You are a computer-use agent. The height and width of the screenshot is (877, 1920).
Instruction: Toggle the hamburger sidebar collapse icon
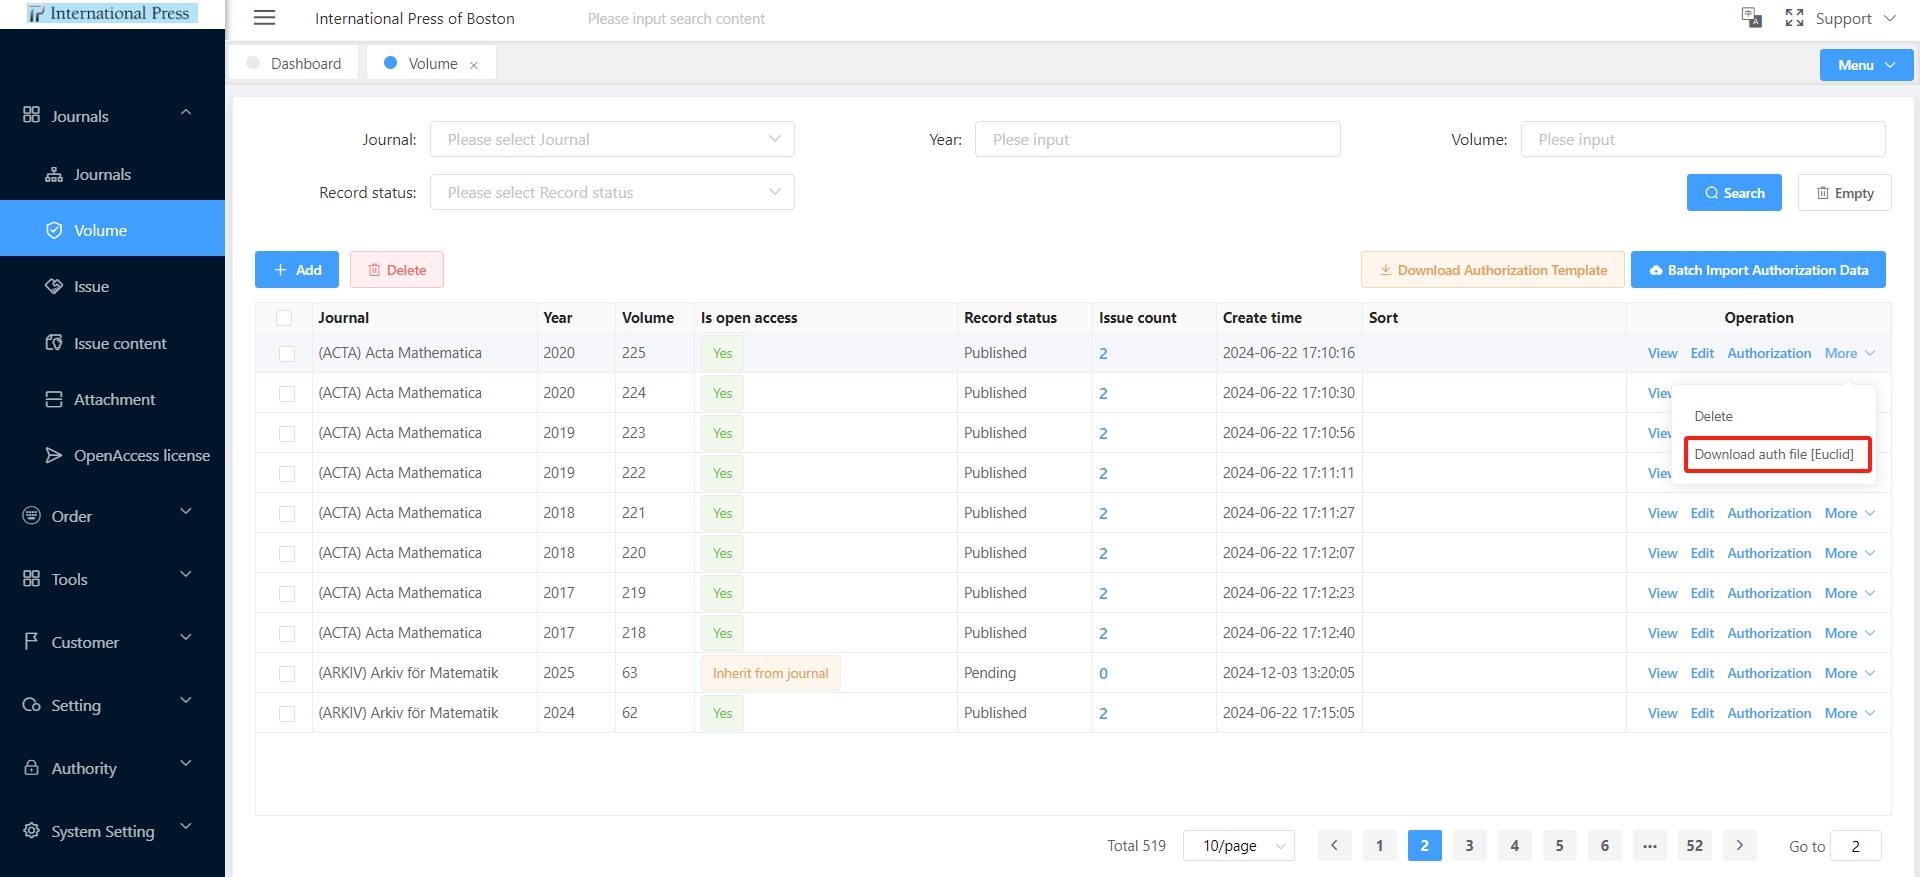click(x=264, y=18)
